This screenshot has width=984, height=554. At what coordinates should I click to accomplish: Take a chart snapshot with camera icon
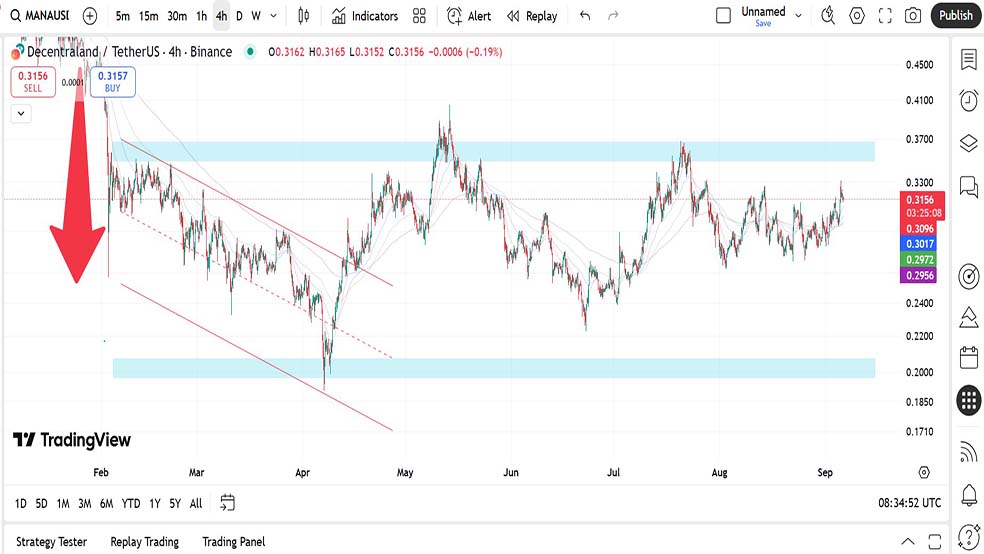[x=912, y=16]
